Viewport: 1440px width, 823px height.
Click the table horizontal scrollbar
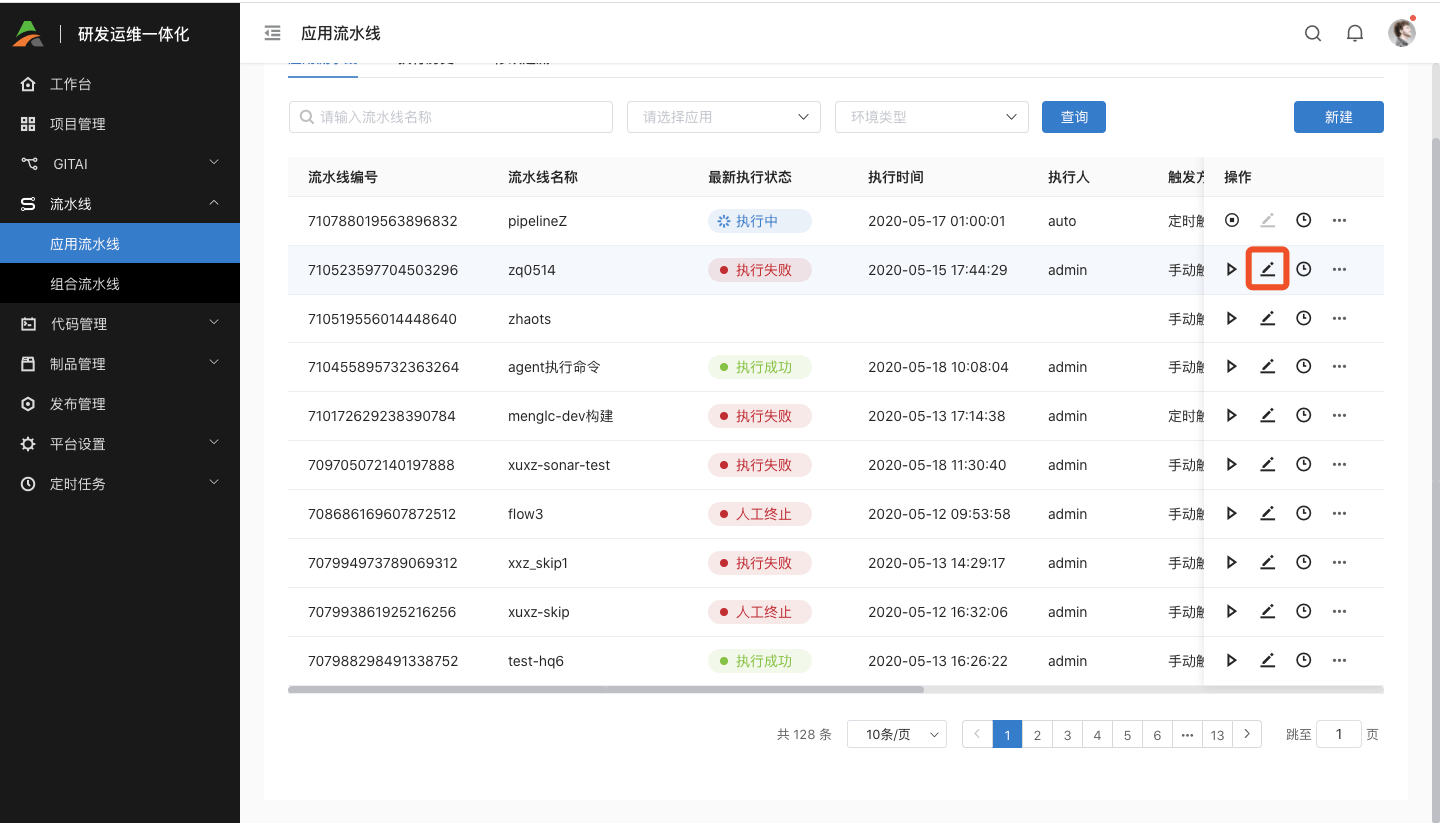coord(606,689)
